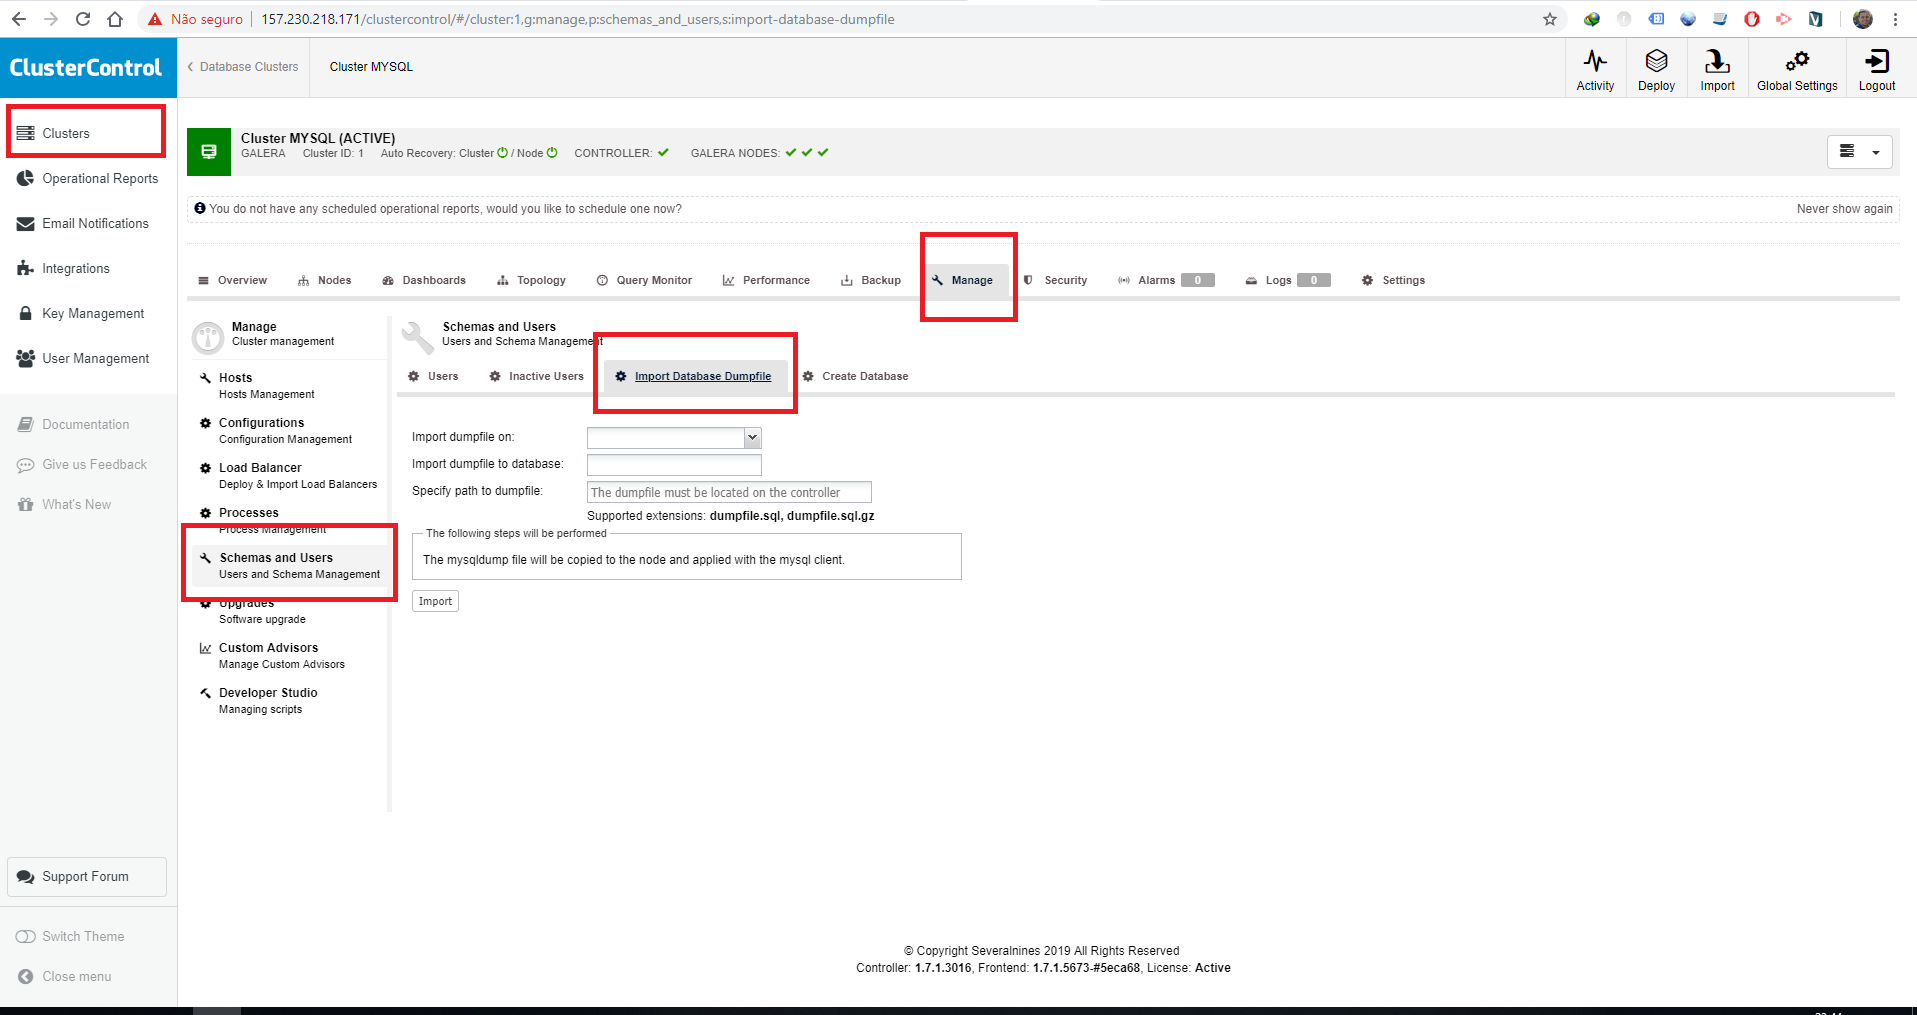Image resolution: width=1917 pixels, height=1015 pixels.
Task: Click the Import icon in top toolbar
Action: (x=1716, y=67)
